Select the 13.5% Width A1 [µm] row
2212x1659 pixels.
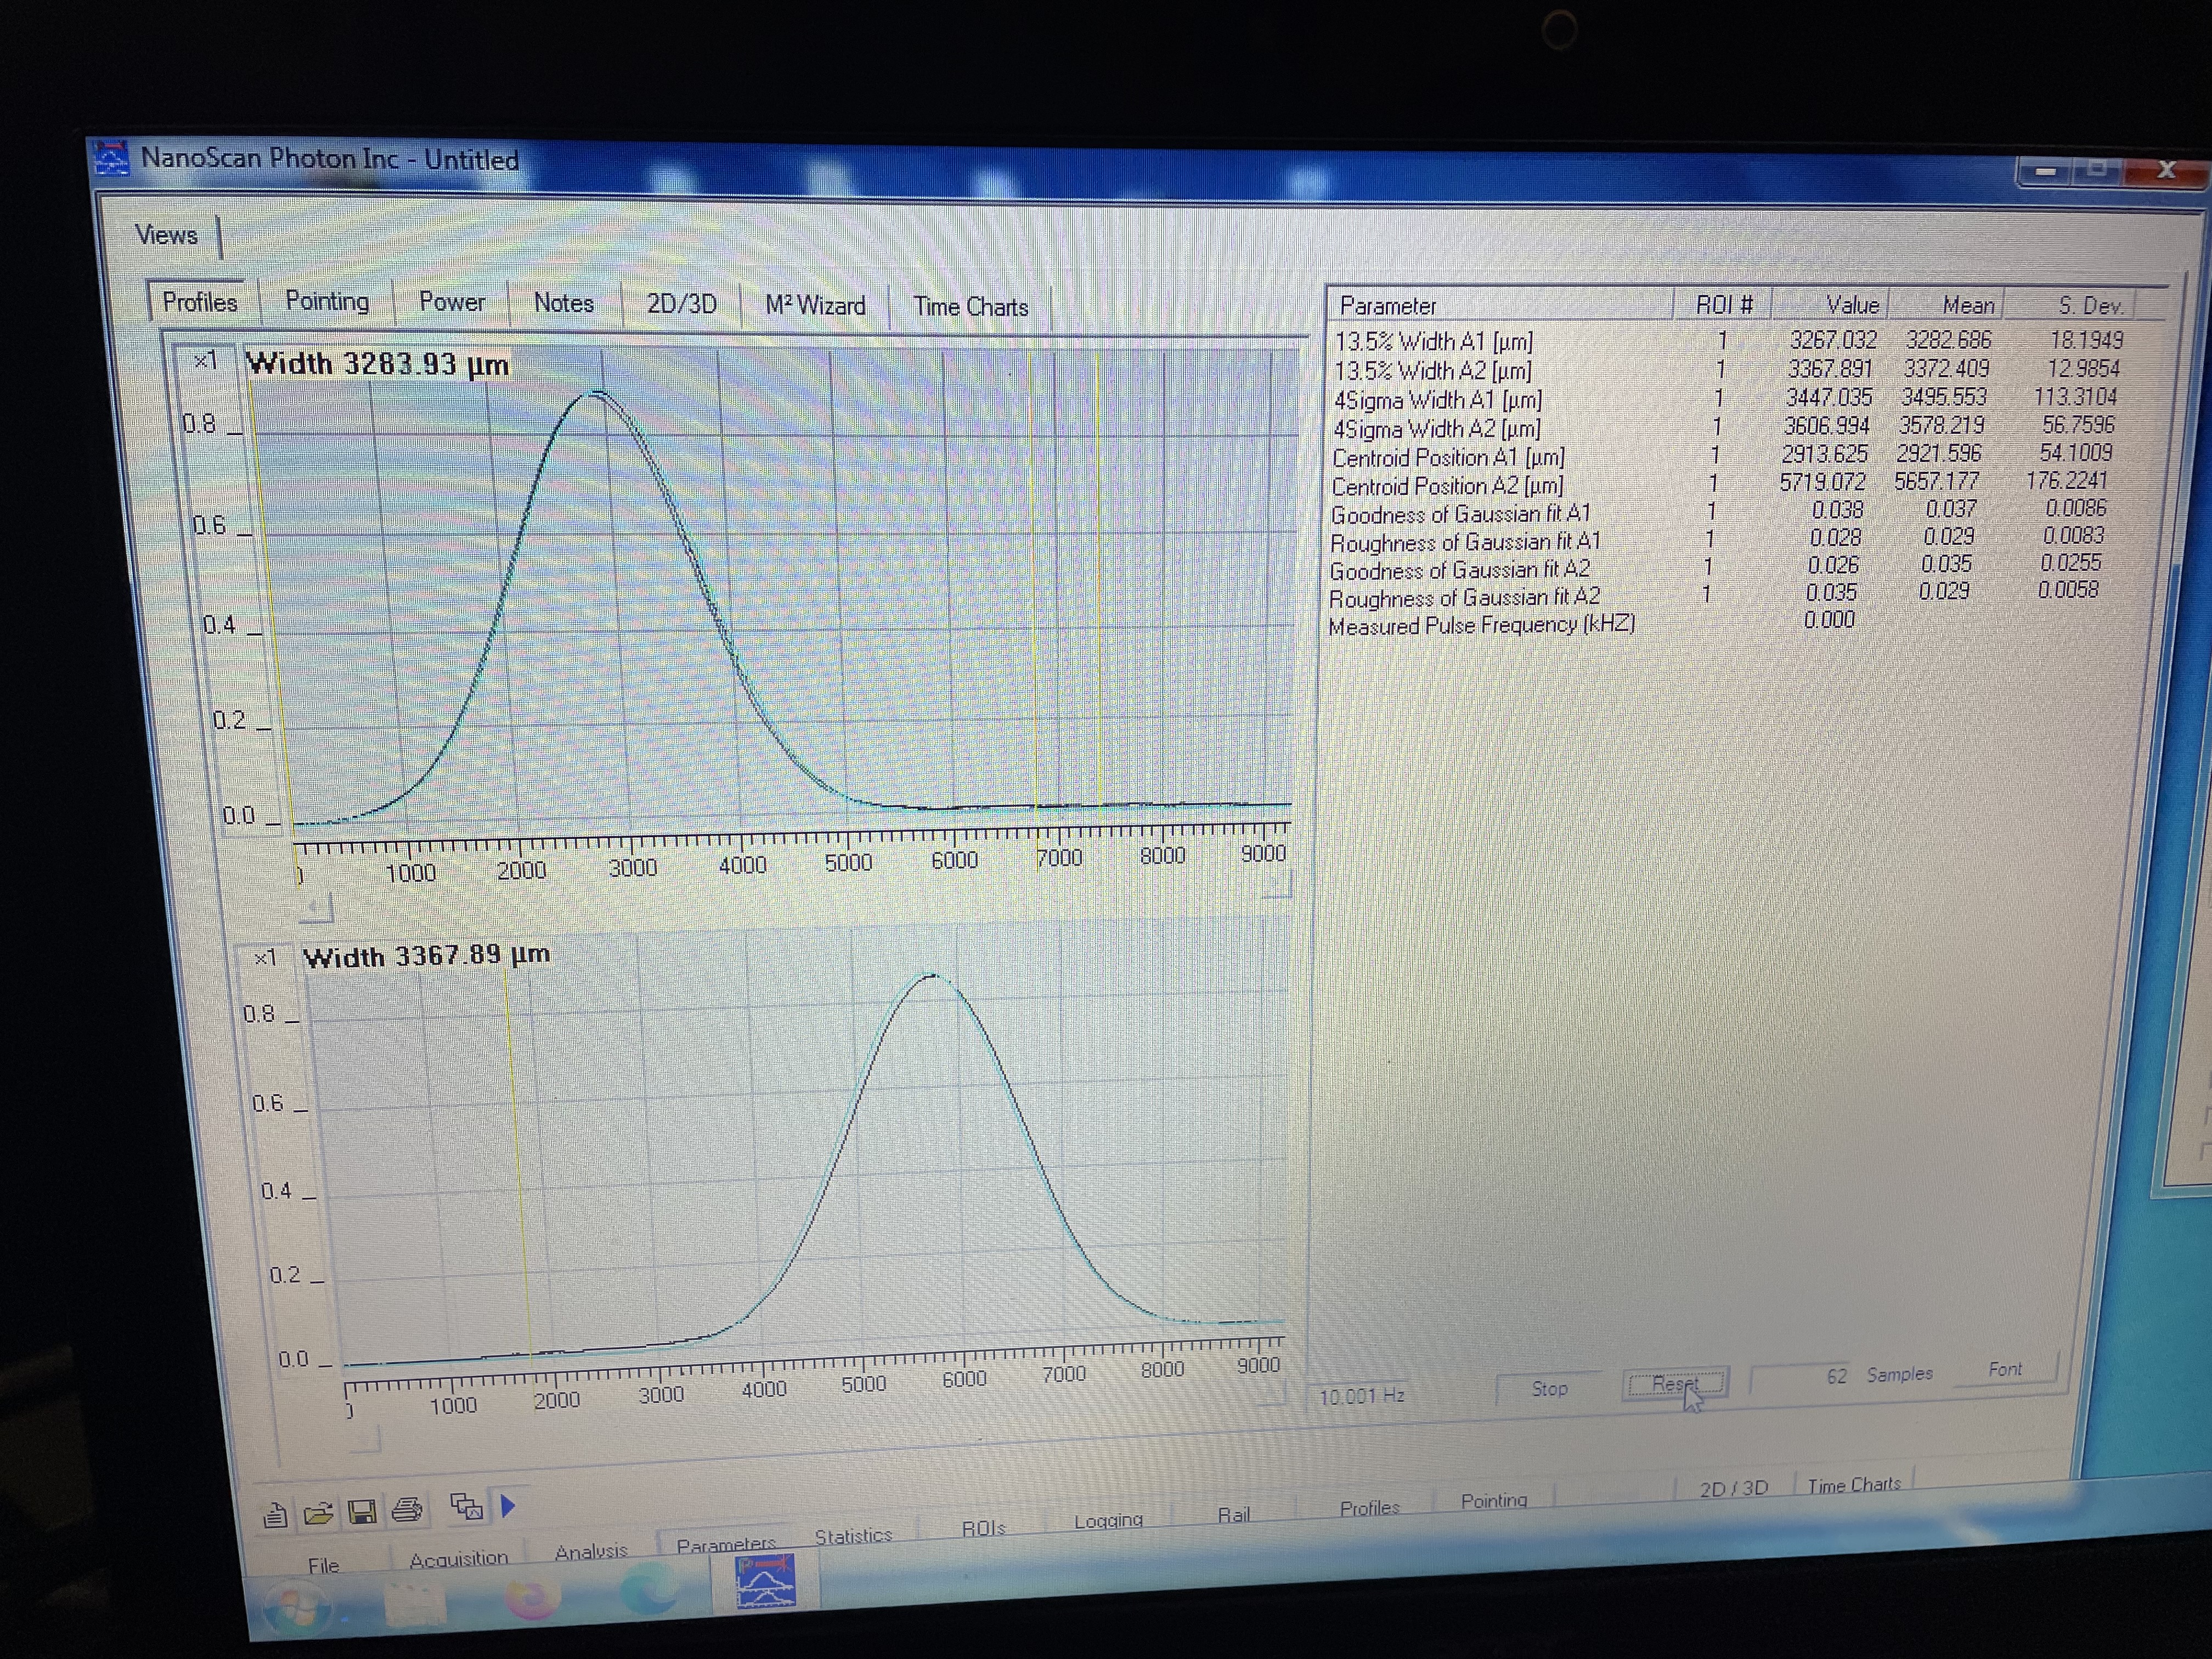(1730, 341)
